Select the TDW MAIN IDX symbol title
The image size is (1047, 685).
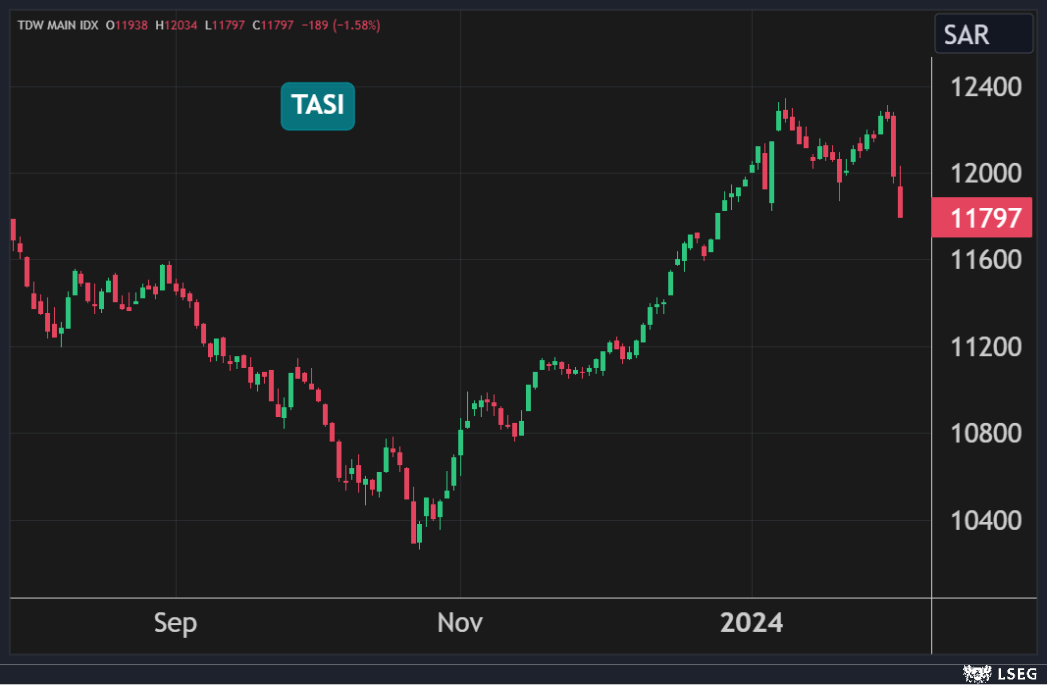click(56, 25)
